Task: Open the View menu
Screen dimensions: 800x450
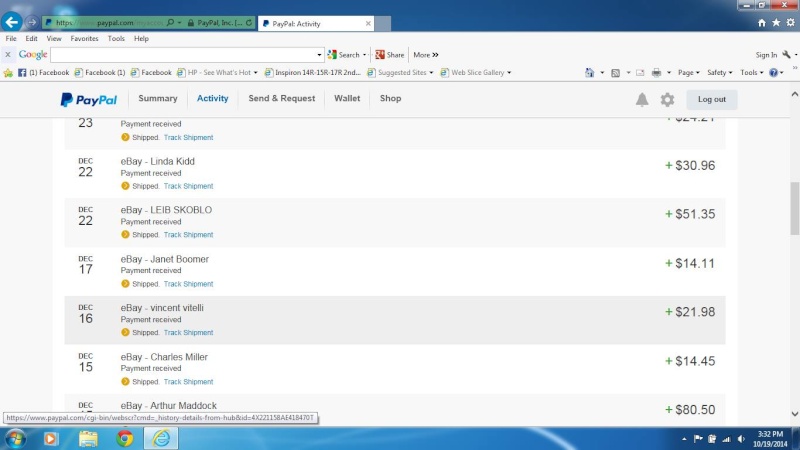Action: pos(54,38)
